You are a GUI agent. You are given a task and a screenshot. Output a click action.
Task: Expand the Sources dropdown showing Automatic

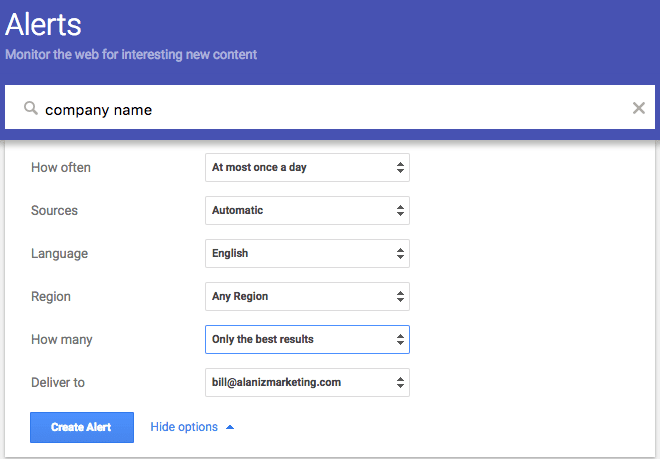[x=307, y=211]
